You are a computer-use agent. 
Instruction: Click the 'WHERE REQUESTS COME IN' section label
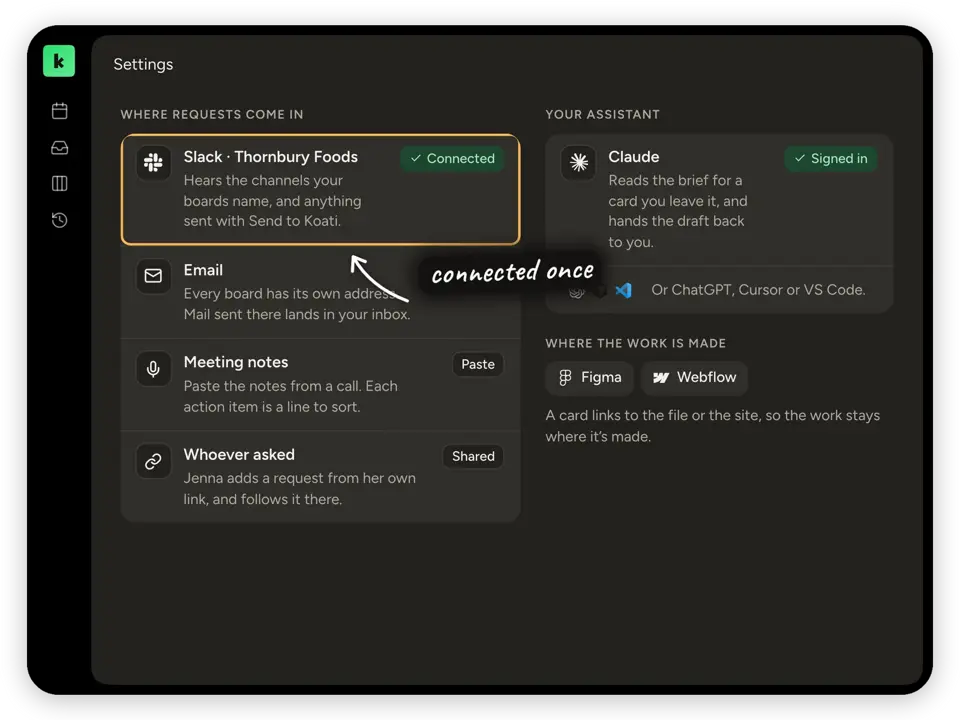pyautogui.click(x=212, y=114)
